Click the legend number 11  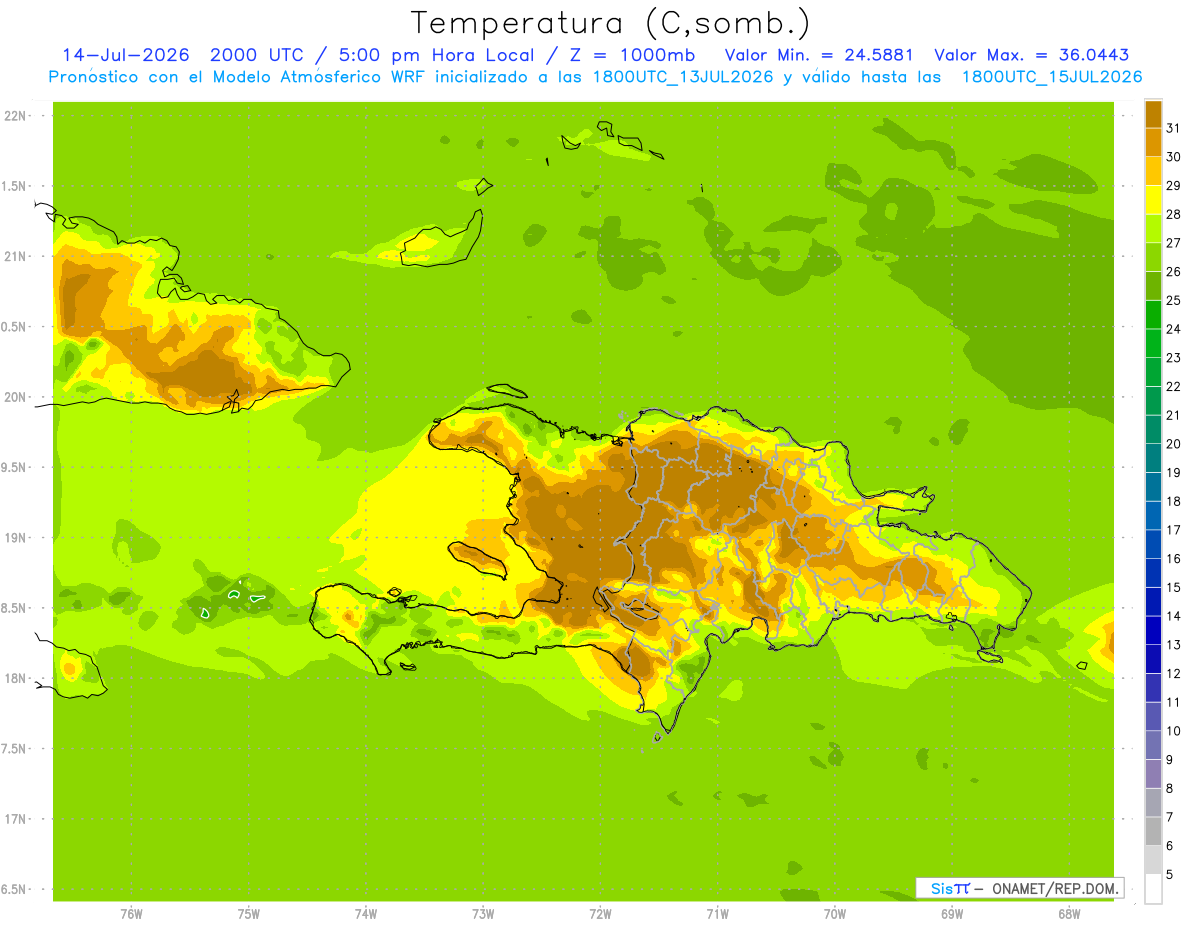[1174, 702]
